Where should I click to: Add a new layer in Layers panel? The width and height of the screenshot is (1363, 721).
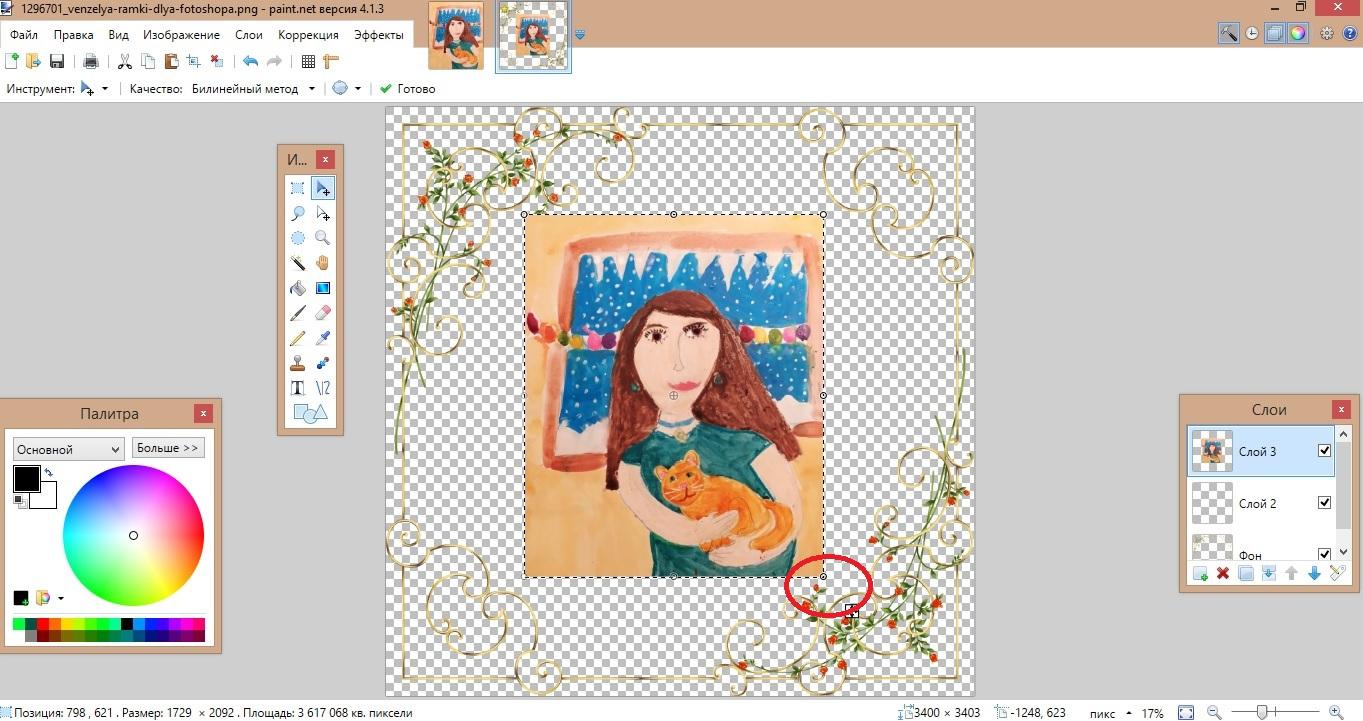click(1200, 573)
